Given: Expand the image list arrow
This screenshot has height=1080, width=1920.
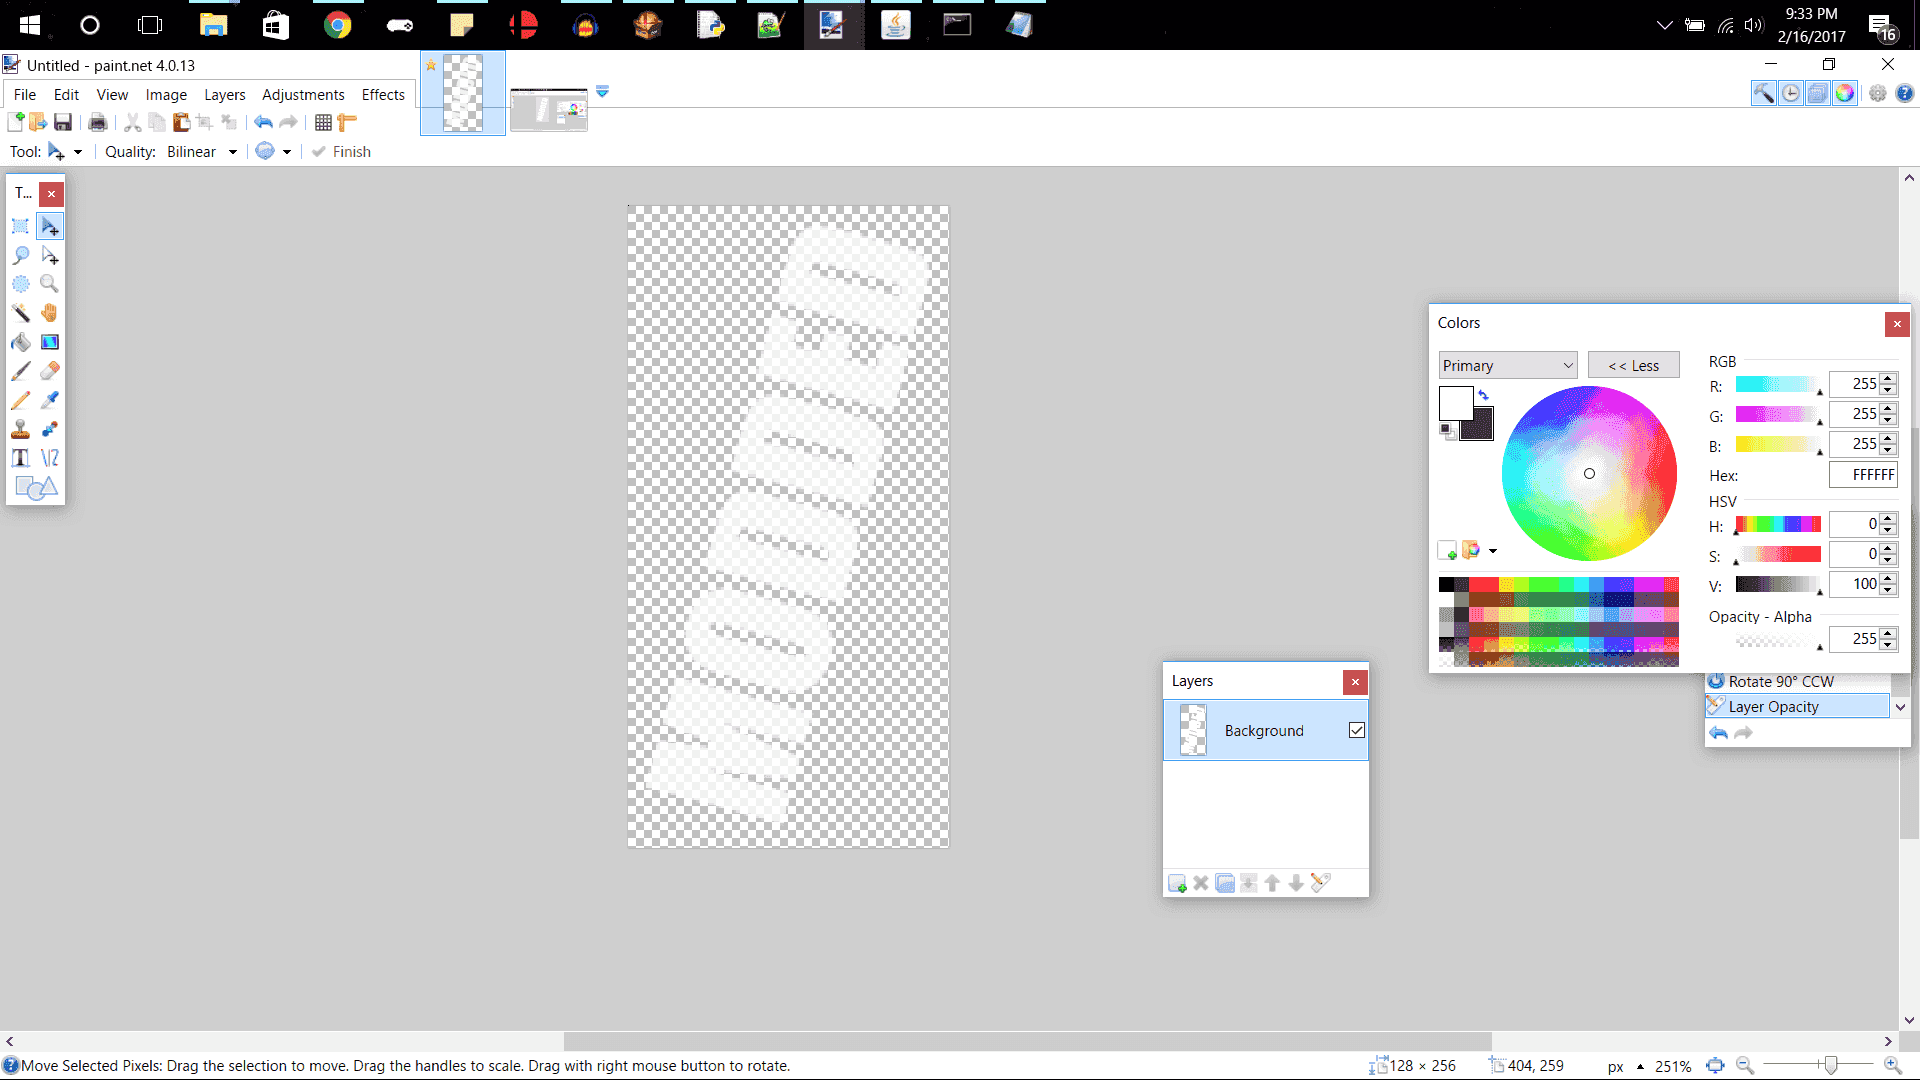Looking at the screenshot, I should pos(602,91).
